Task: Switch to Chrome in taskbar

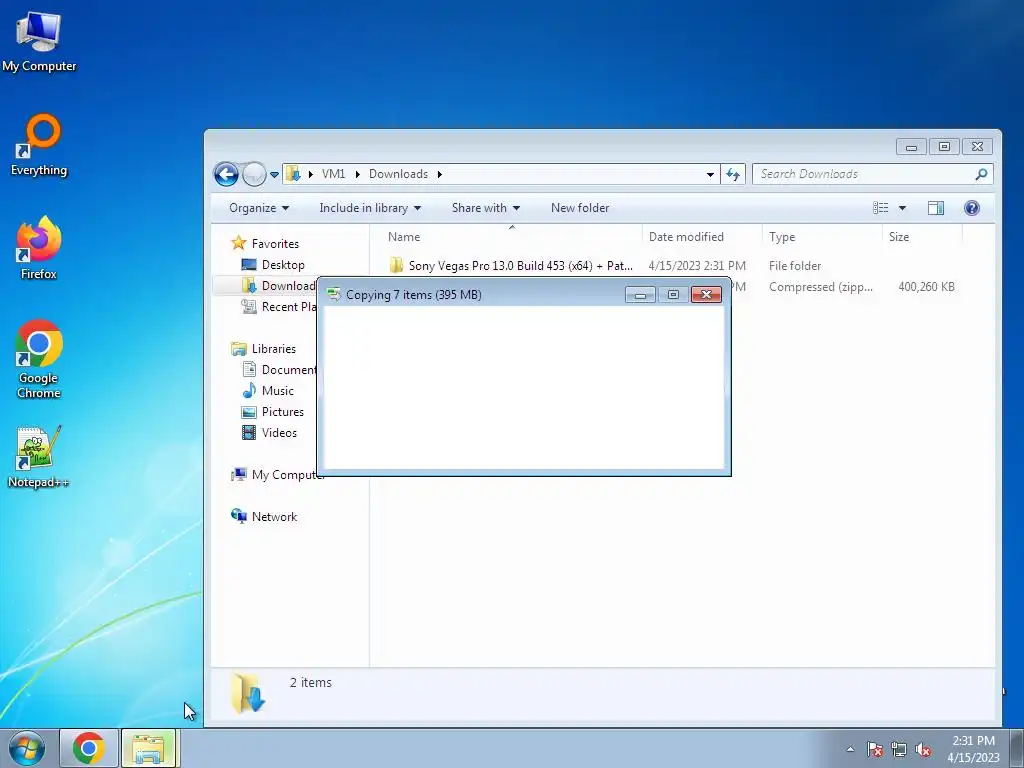Action: 89,748
